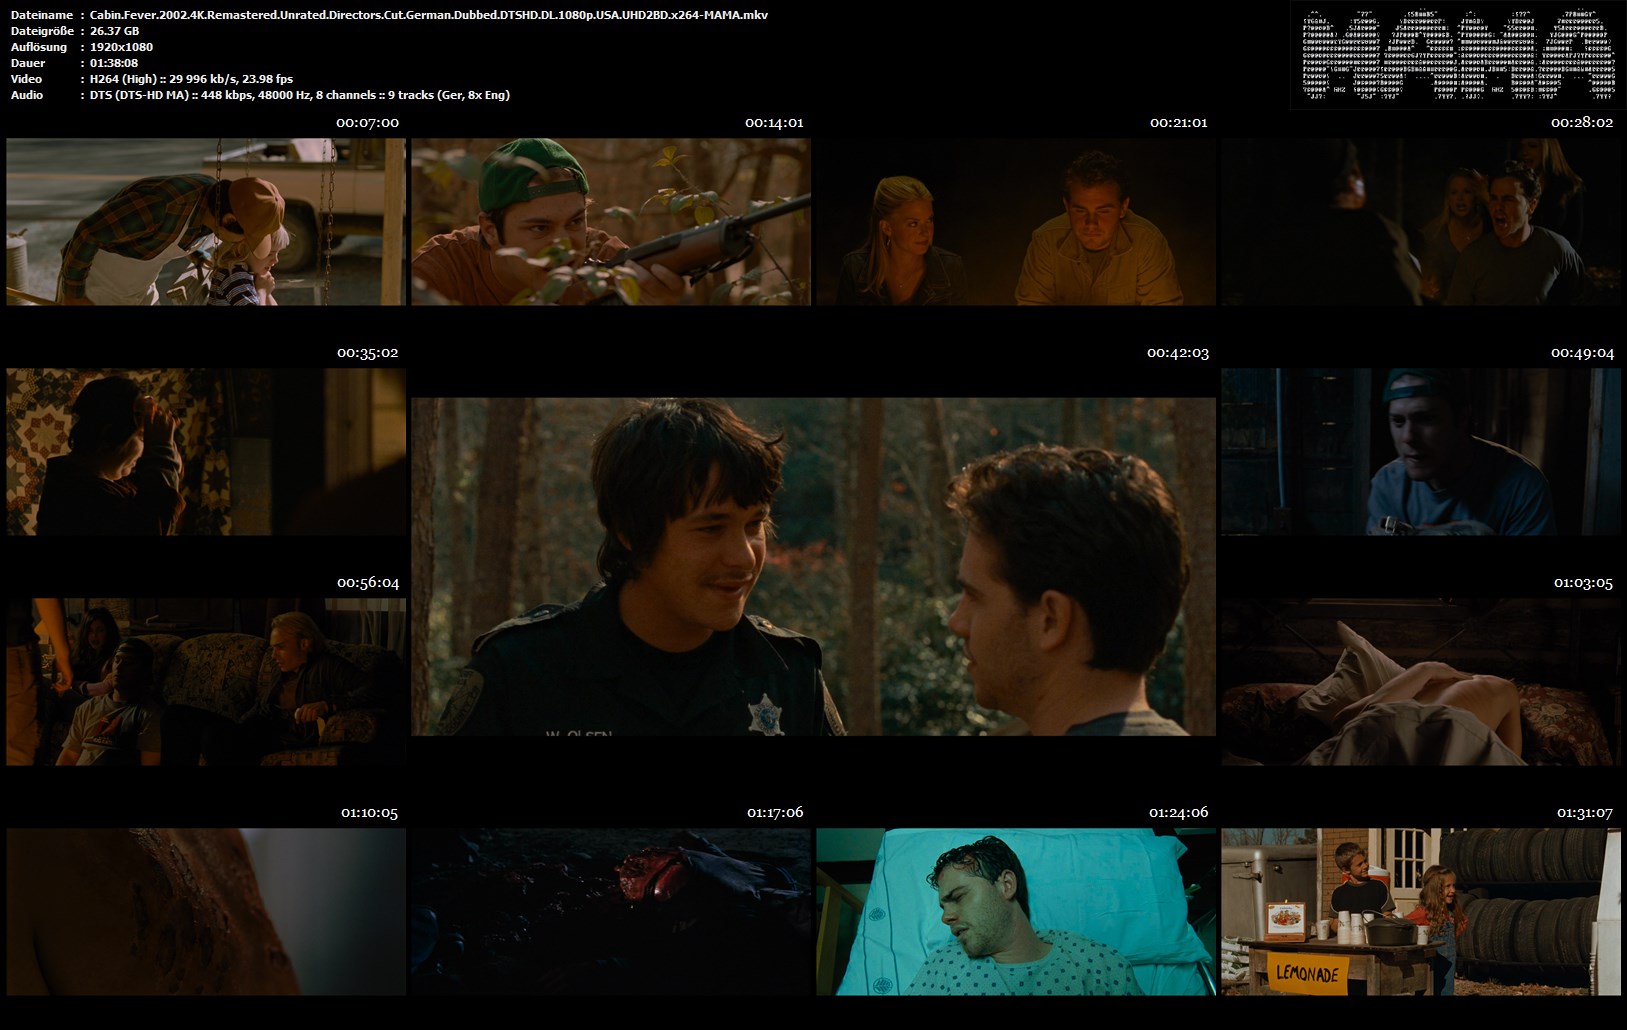
Task: Click the Auflösung field label
Action: pyautogui.click(x=39, y=47)
